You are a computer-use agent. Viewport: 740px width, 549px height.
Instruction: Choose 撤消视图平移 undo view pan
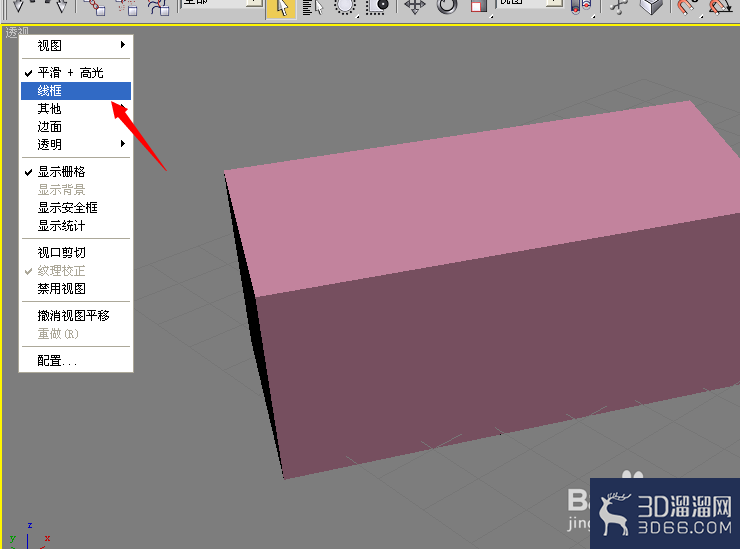[76, 315]
